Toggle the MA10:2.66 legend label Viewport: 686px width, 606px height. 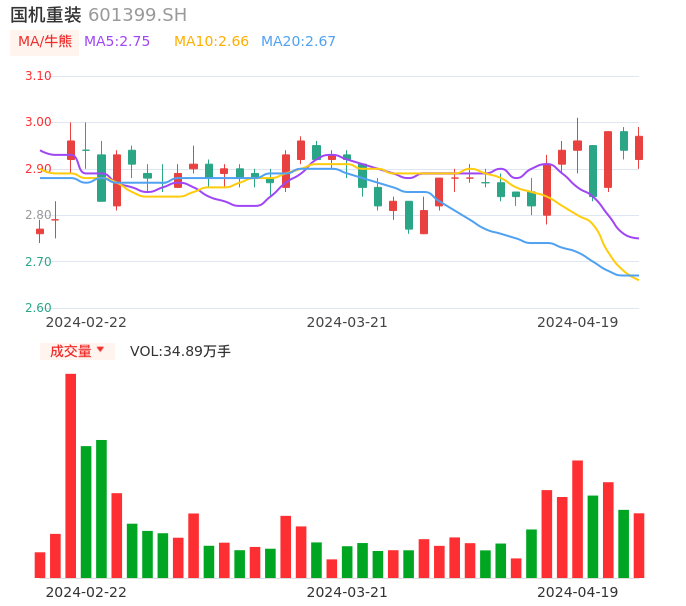coord(211,42)
